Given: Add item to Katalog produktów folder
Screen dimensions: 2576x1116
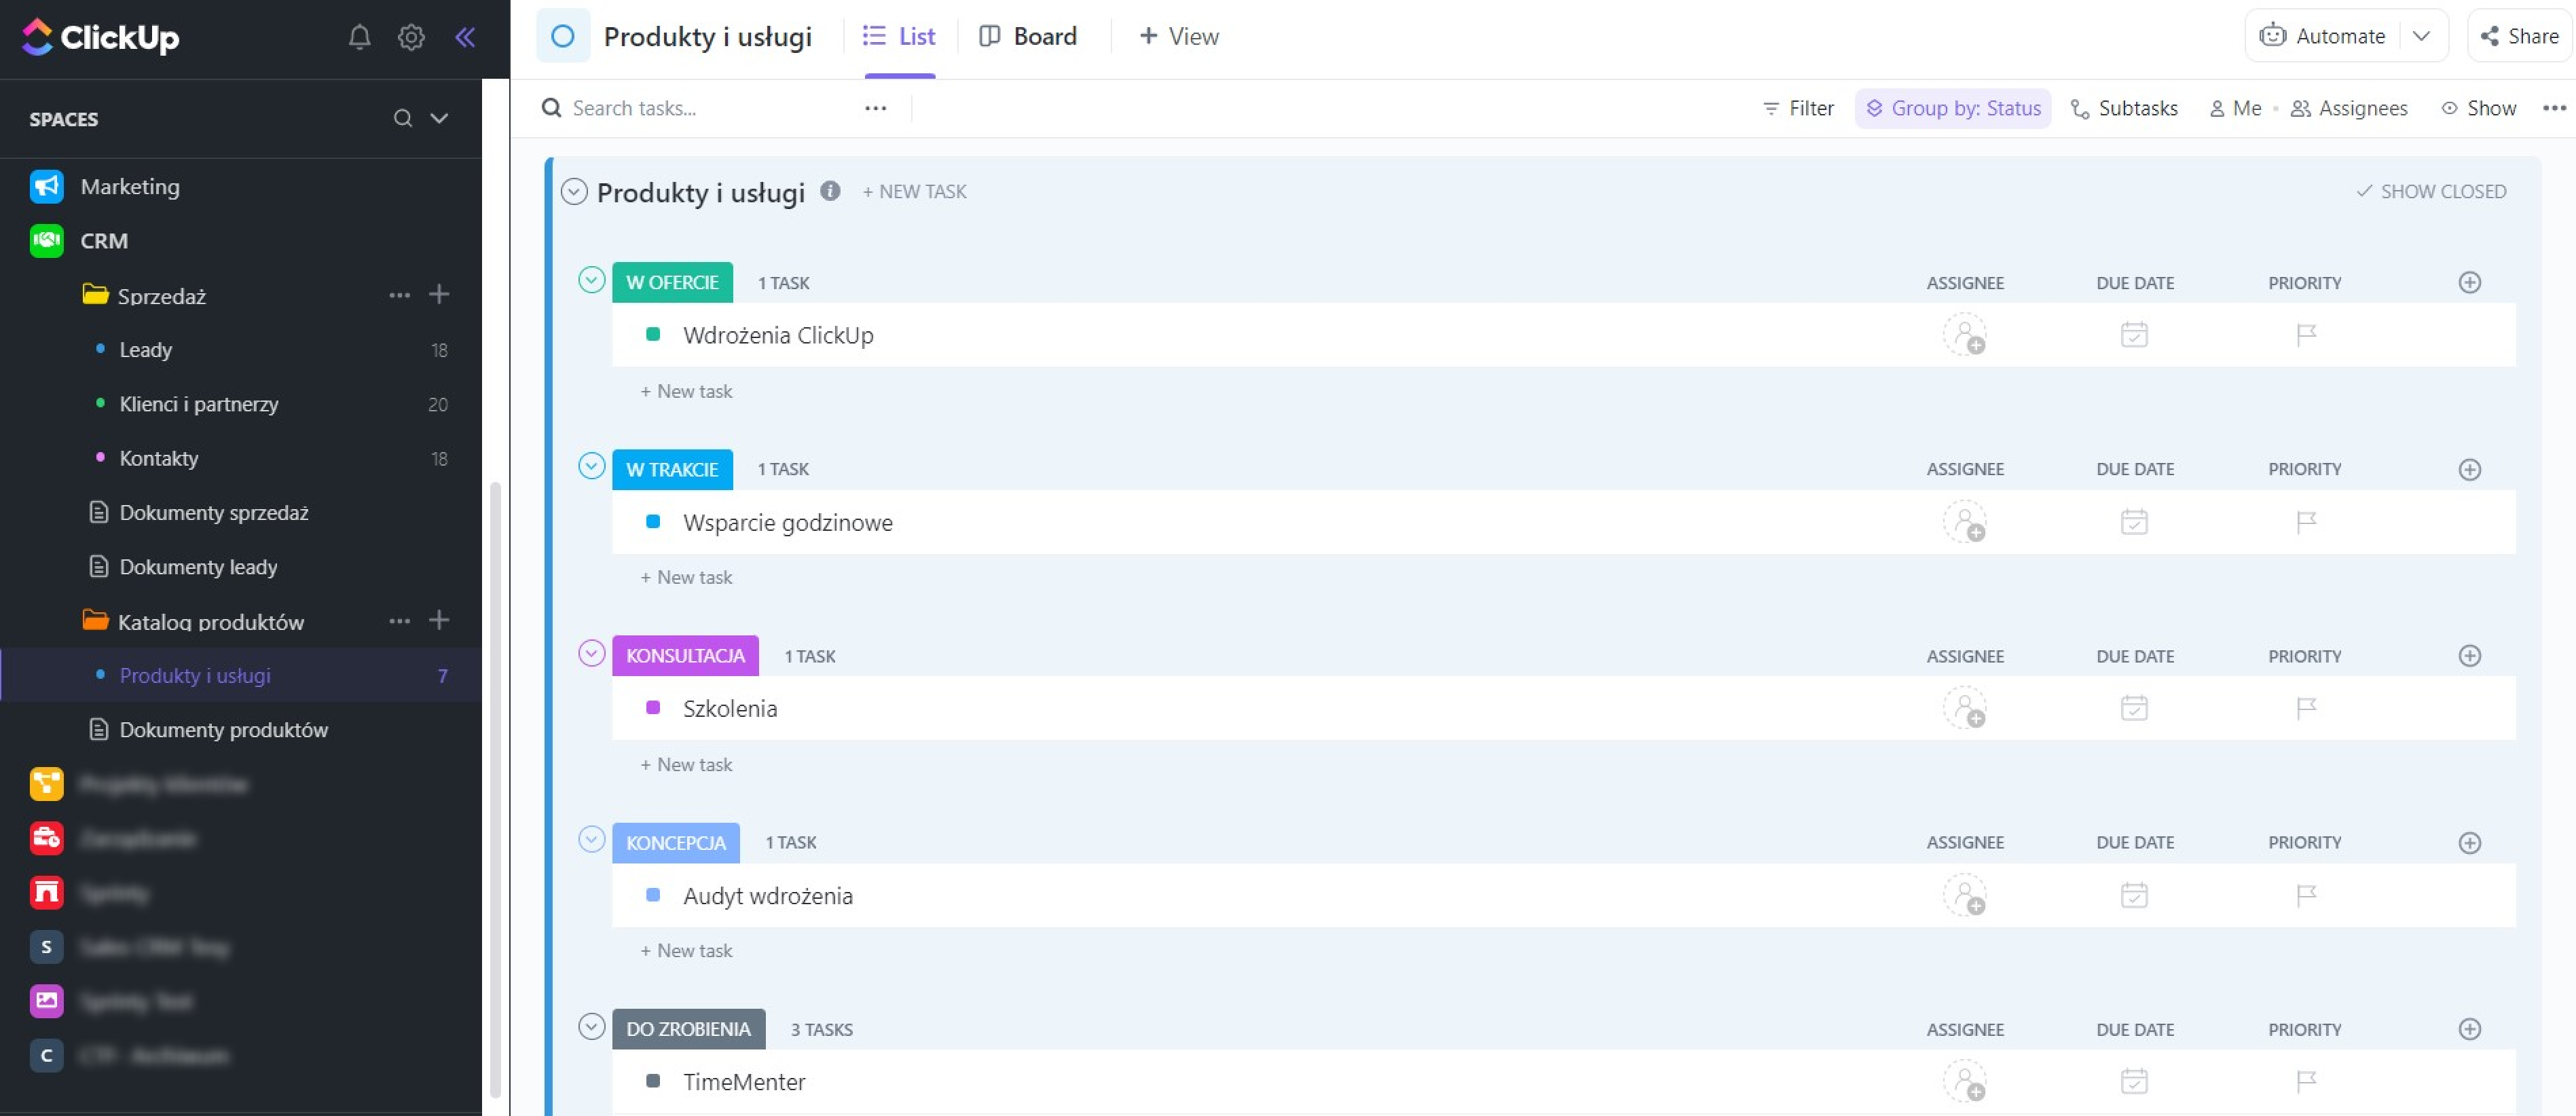Looking at the screenshot, I should pyautogui.click(x=439, y=620).
